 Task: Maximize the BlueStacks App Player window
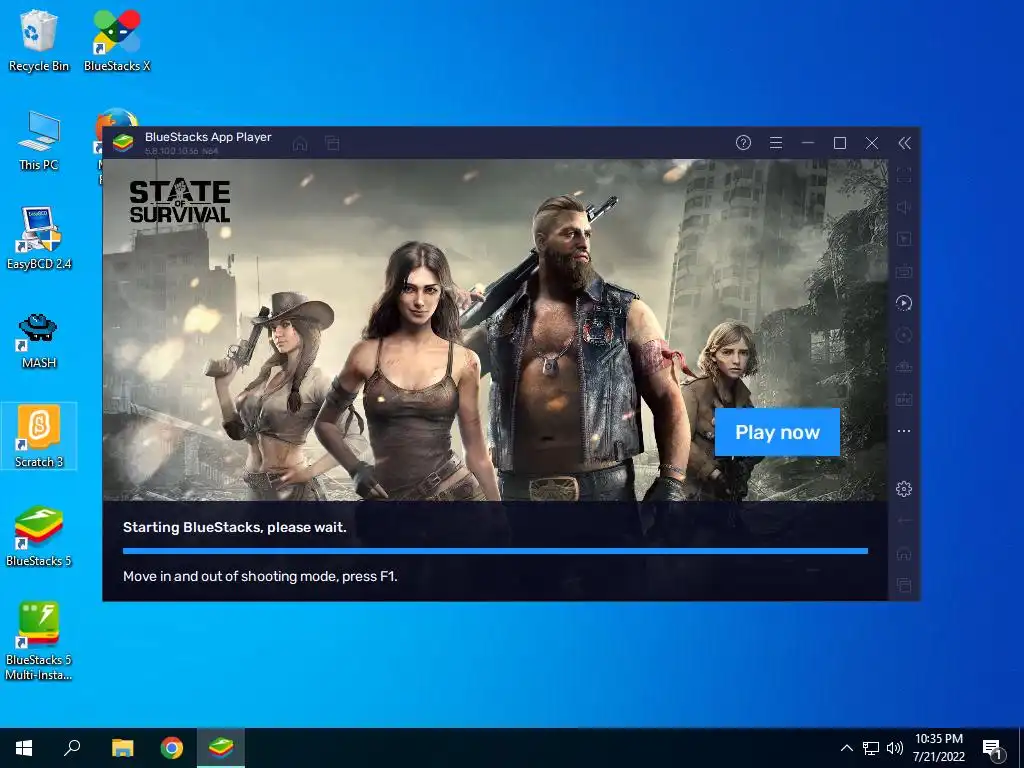840,143
